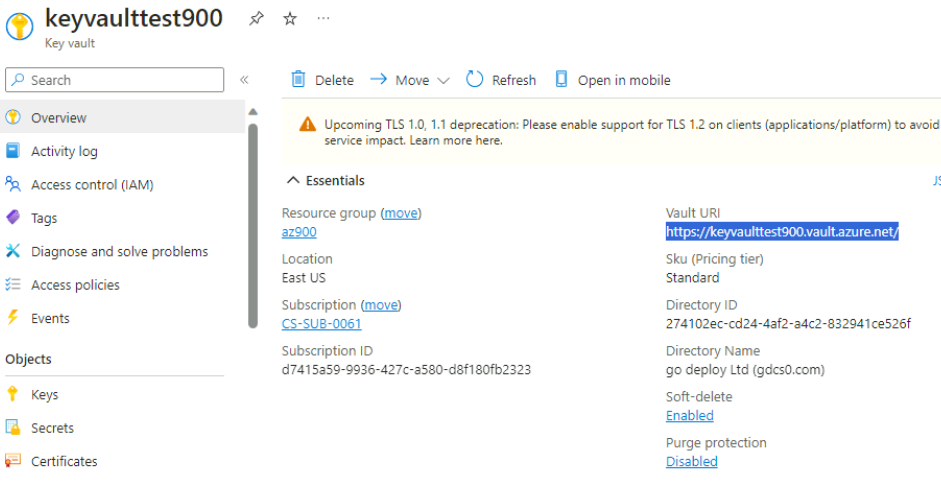Open Keys from the Objects section

coord(44,395)
